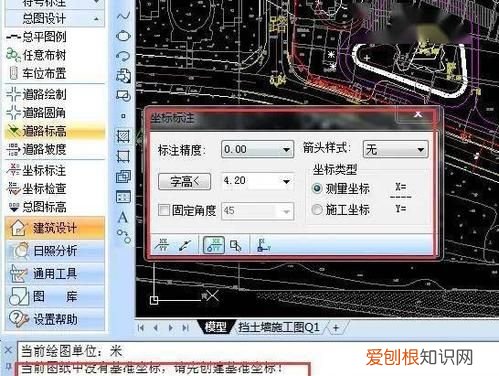Click the Make Block icon

tap(123, 96)
